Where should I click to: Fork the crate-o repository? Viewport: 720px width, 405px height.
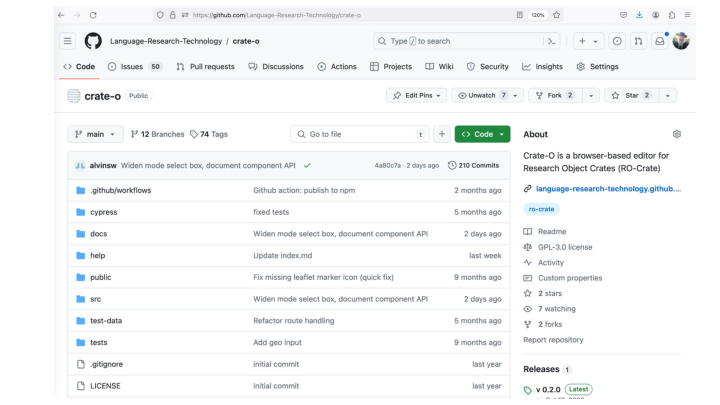point(555,96)
